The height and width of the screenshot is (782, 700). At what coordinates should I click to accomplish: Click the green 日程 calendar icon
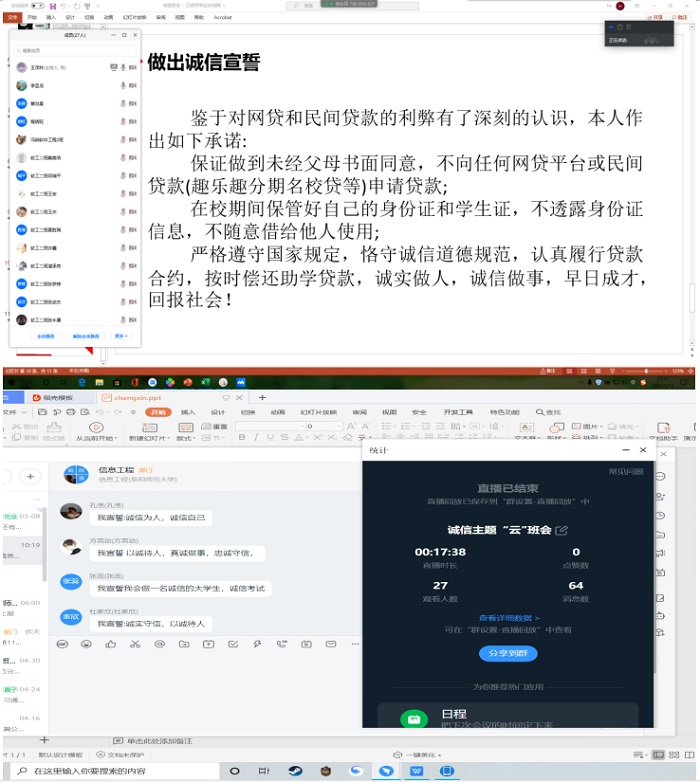(413, 719)
